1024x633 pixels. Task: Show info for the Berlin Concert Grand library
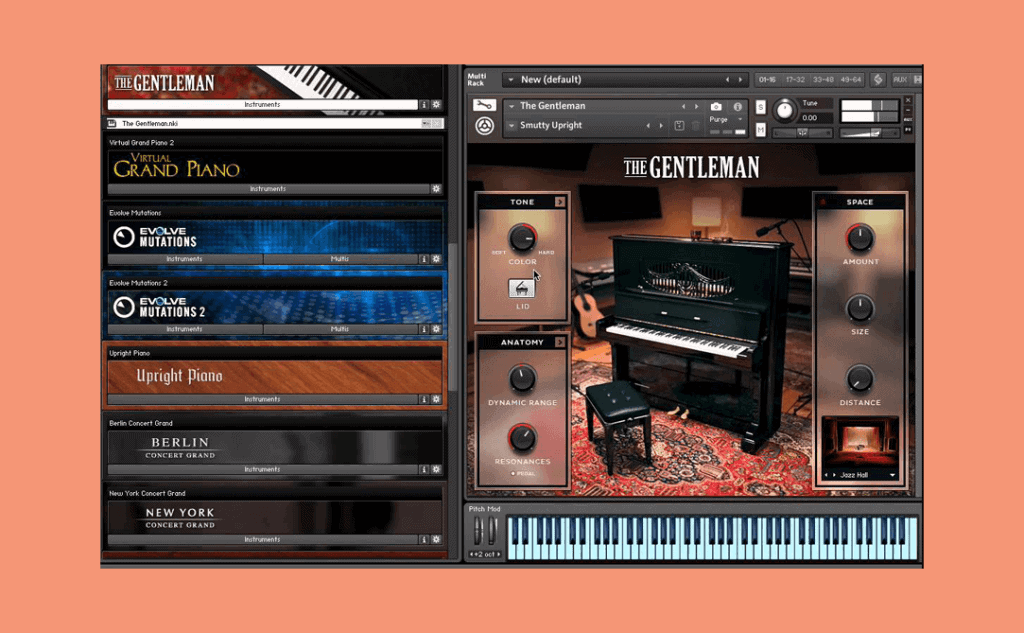click(x=424, y=469)
